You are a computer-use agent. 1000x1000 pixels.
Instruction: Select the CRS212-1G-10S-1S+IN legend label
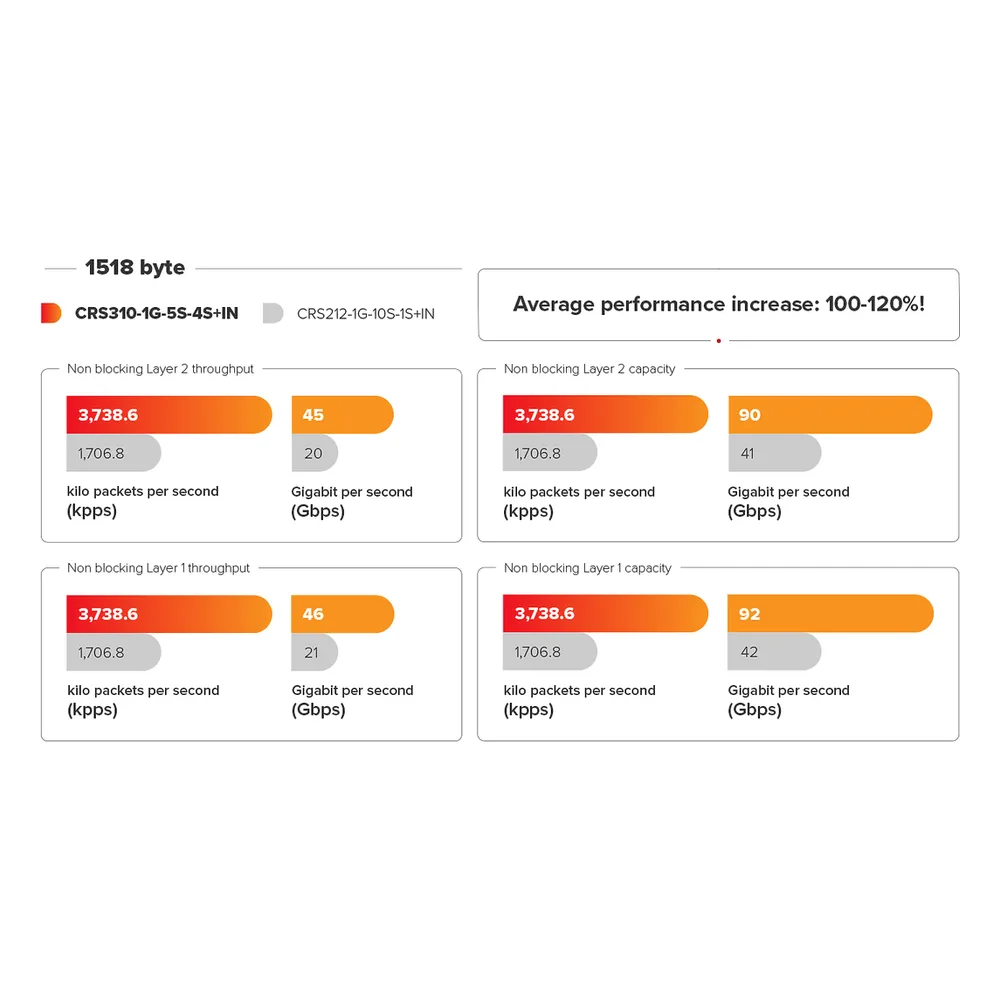[365, 314]
